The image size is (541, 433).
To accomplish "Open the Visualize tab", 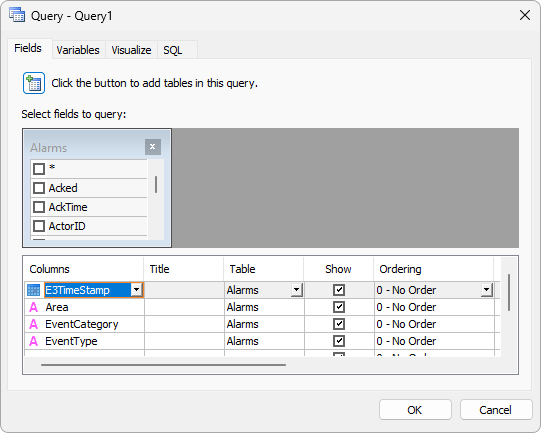I will point(131,50).
